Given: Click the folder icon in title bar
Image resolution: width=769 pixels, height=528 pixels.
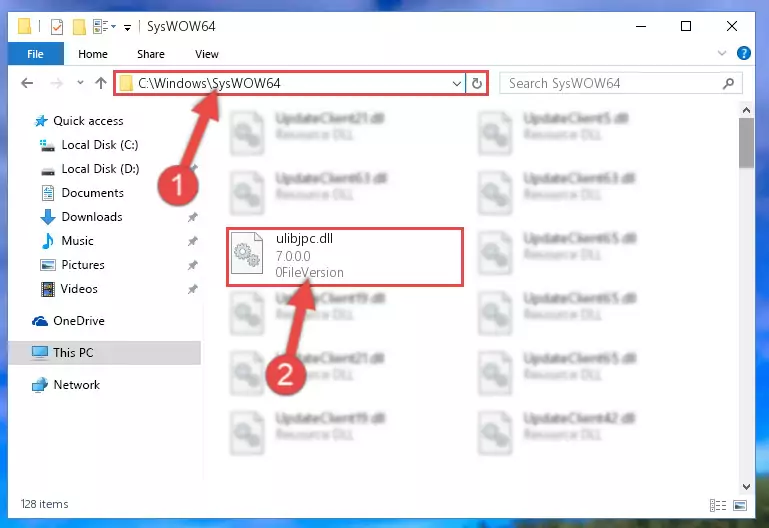Looking at the screenshot, I should tap(24, 26).
